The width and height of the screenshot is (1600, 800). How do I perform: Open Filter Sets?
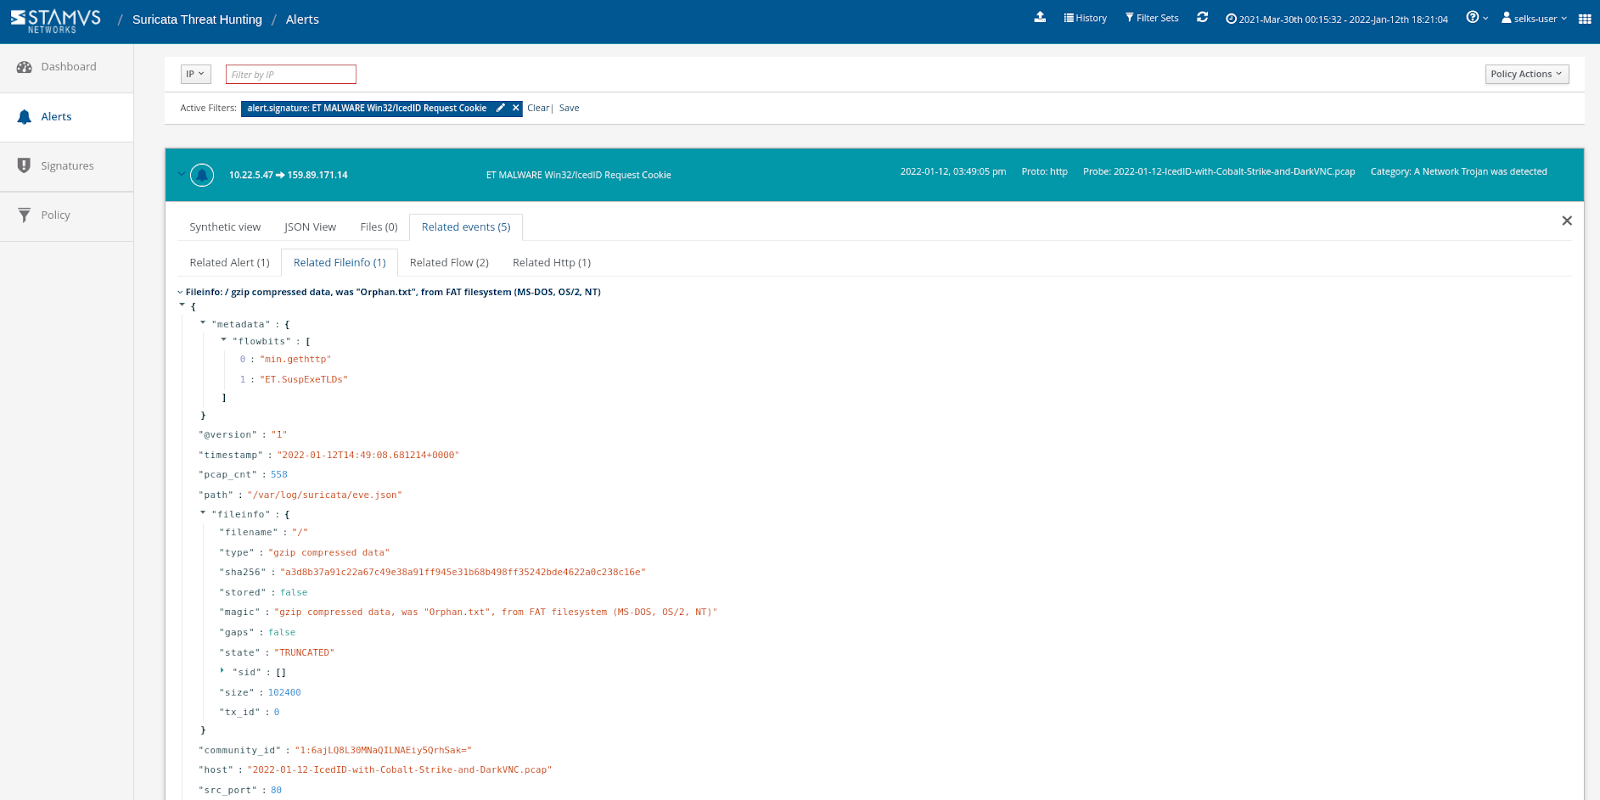pyautogui.click(x=1152, y=18)
